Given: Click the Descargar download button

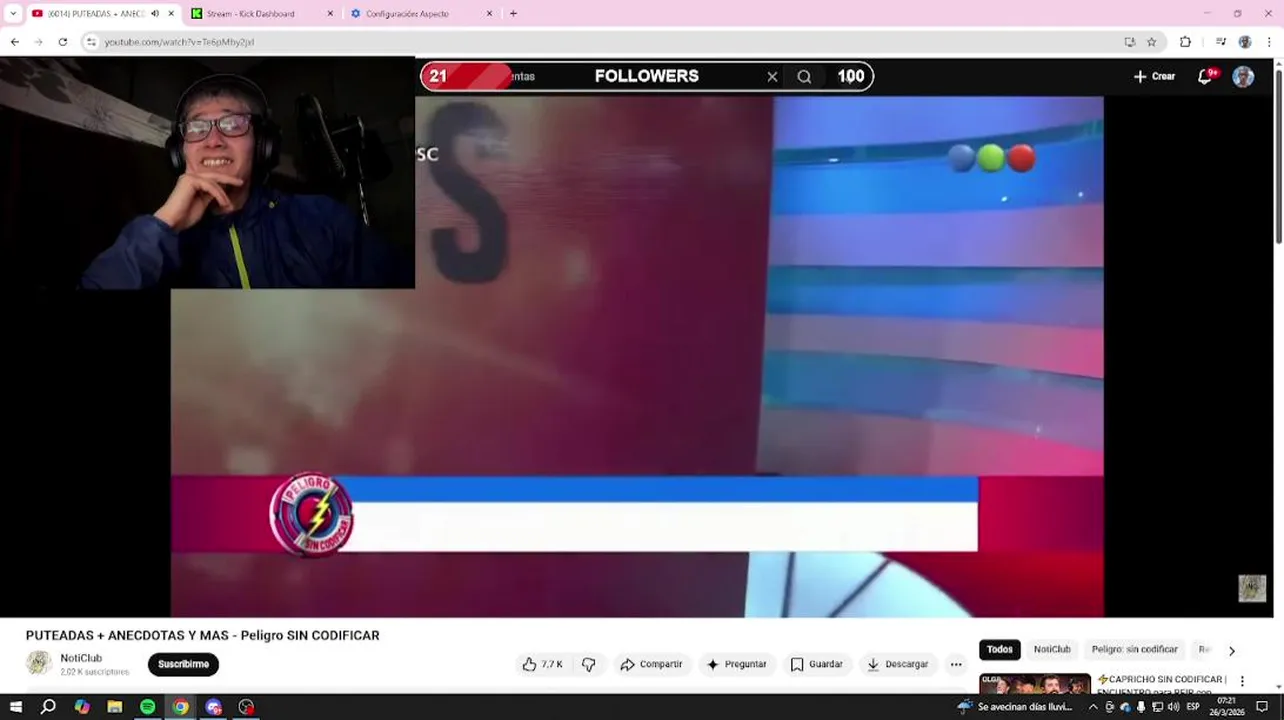Looking at the screenshot, I should point(897,664).
